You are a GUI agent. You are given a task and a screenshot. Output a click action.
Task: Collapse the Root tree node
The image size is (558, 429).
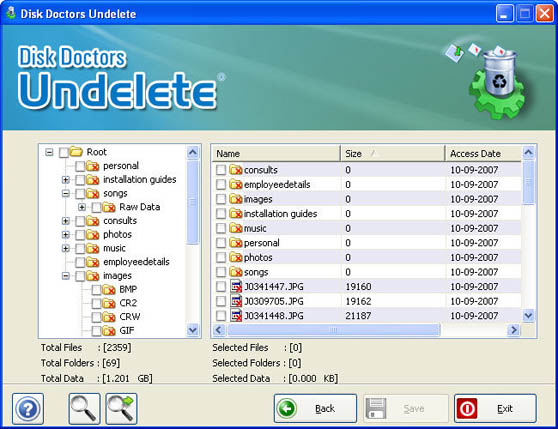tap(49, 152)
